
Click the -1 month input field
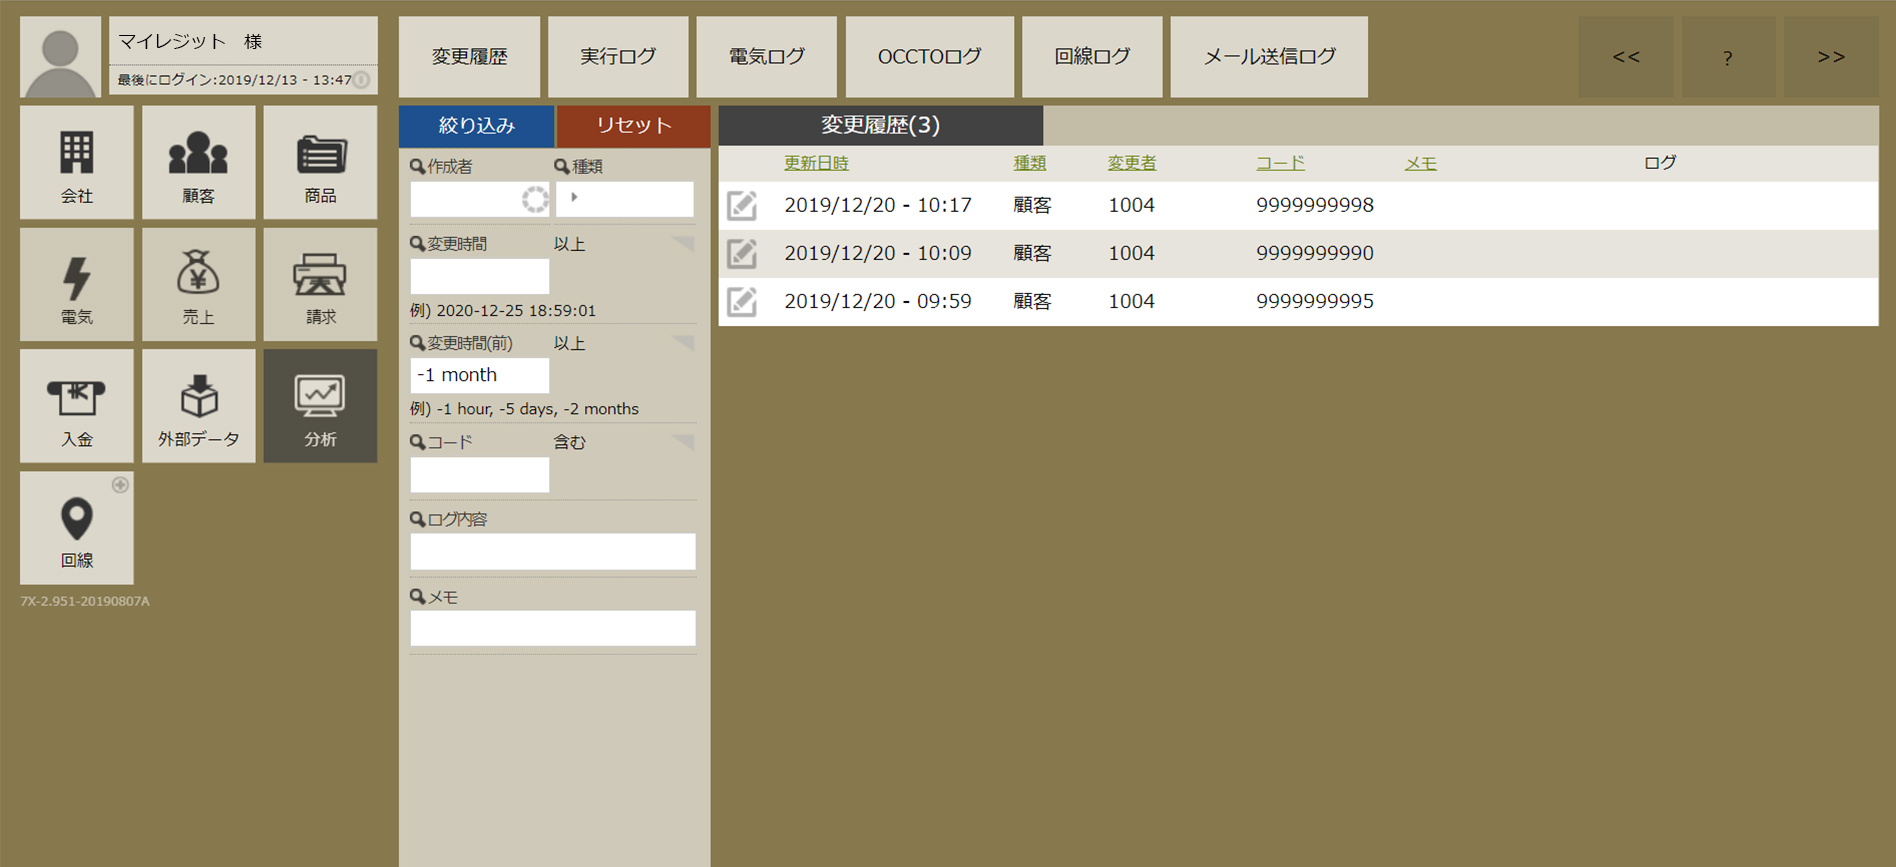pyautogui.click(x=480, y=375)
